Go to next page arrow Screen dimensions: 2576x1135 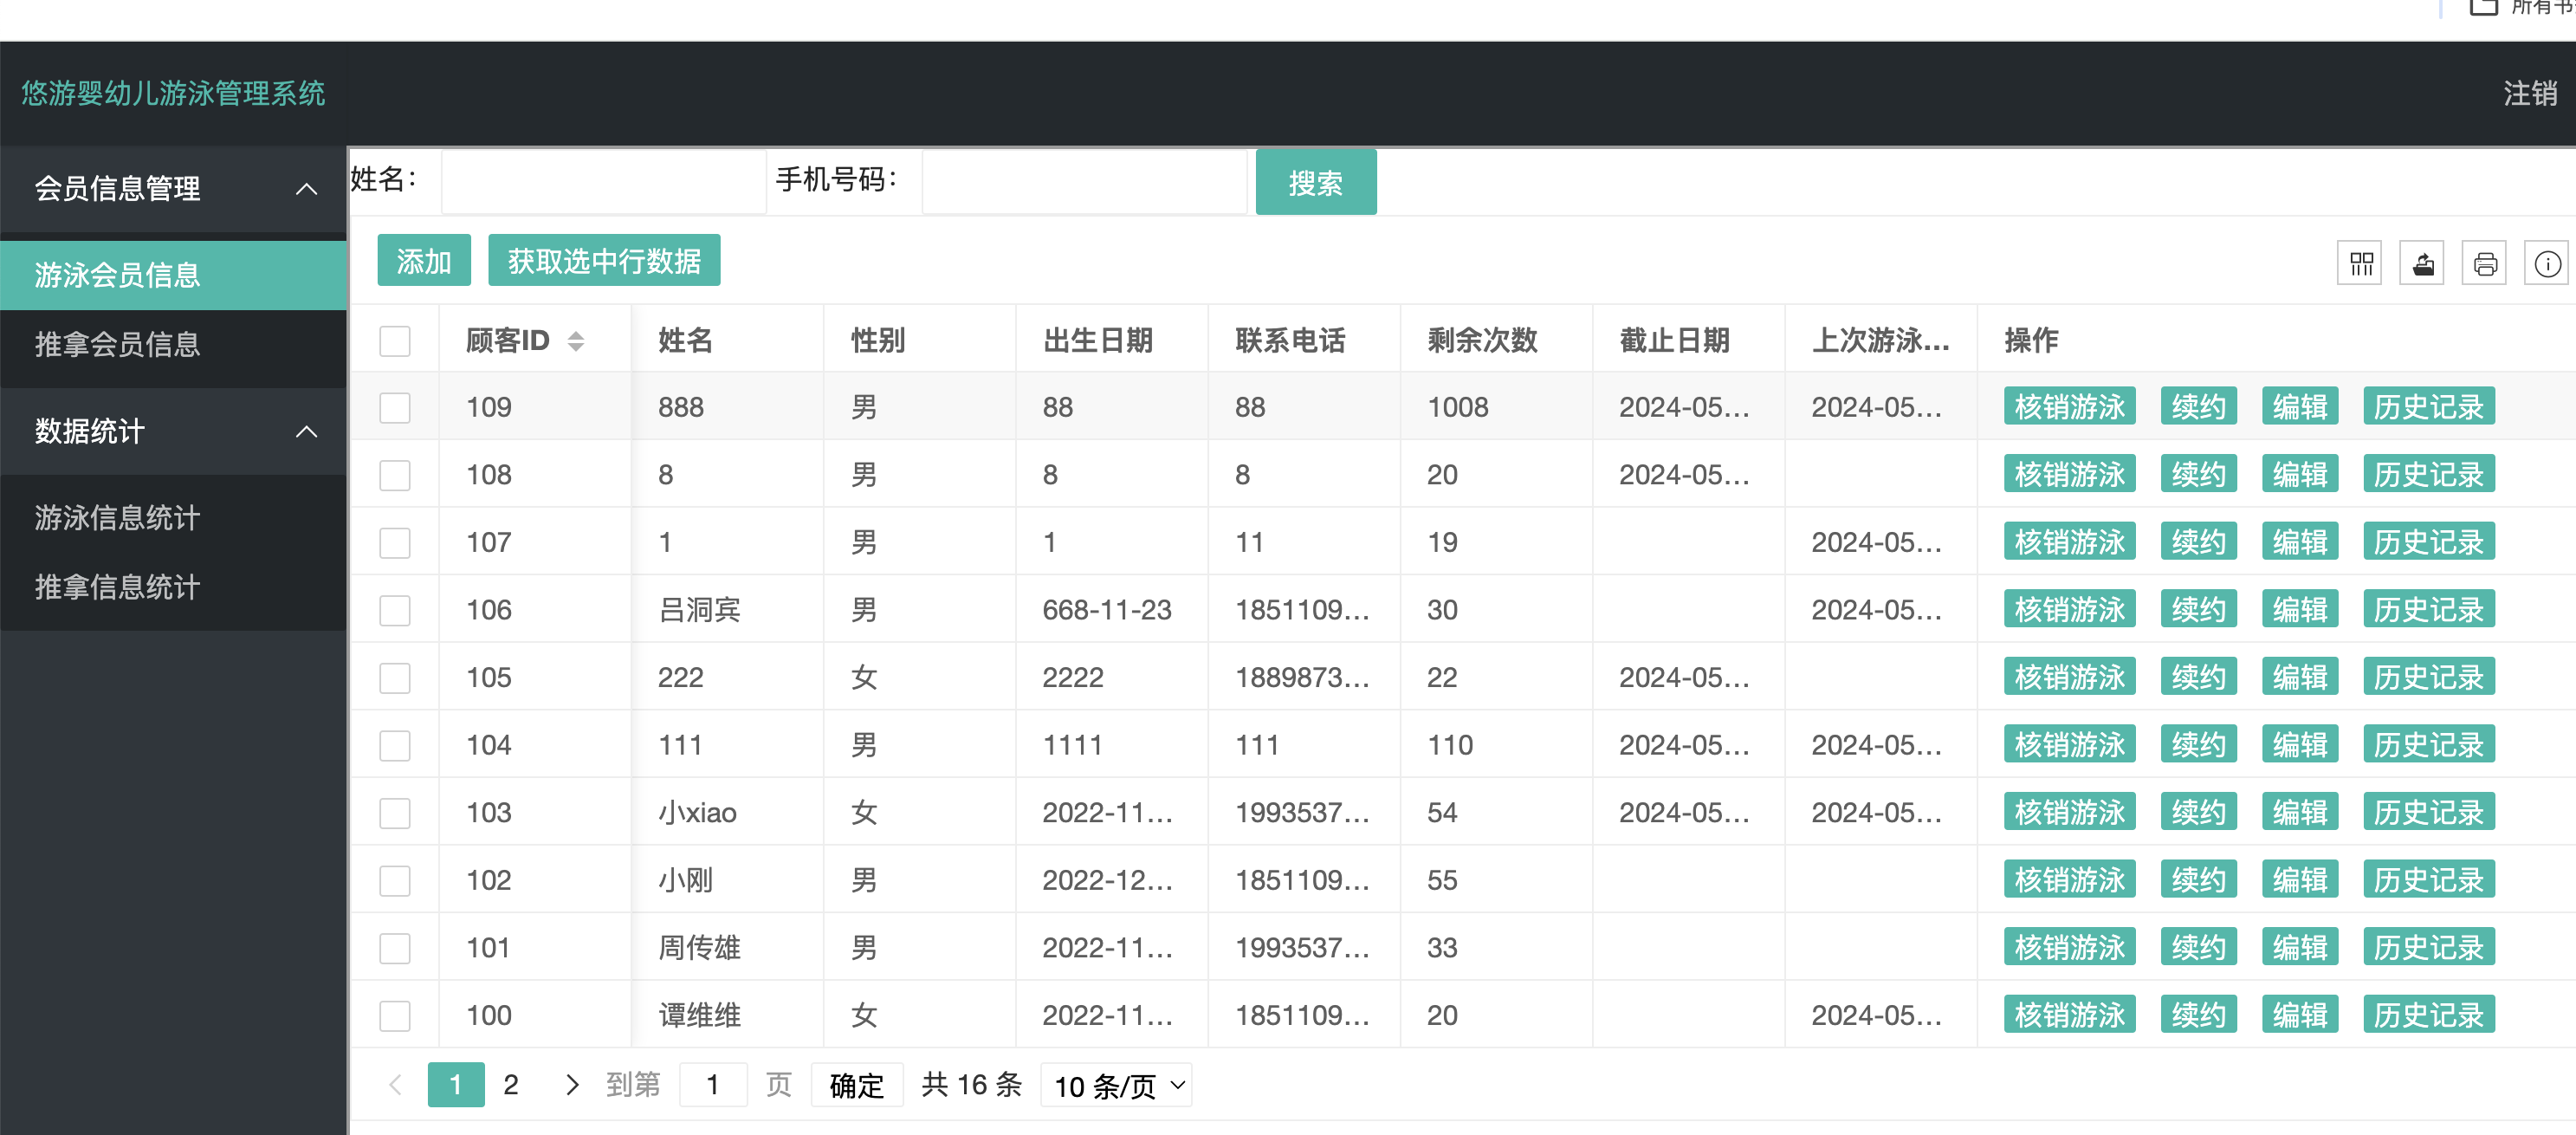tap(572, 1085)
